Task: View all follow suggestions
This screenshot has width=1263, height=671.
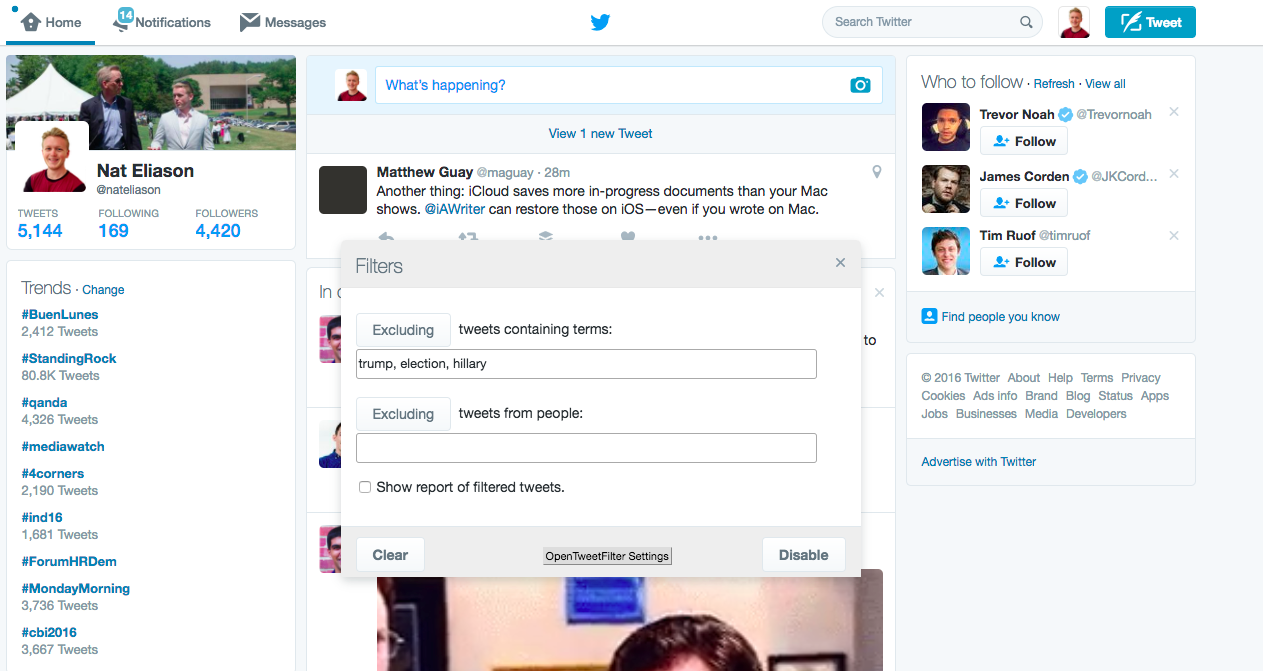Action: [1105, 84]
